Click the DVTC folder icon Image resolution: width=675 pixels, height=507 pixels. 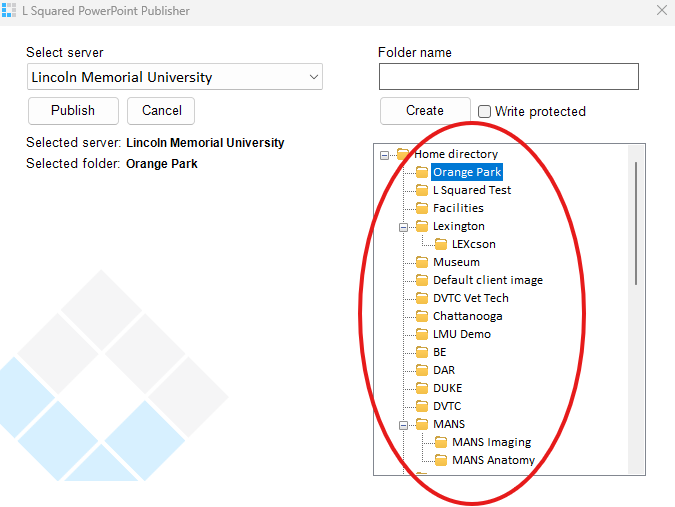tap(422, 406)
